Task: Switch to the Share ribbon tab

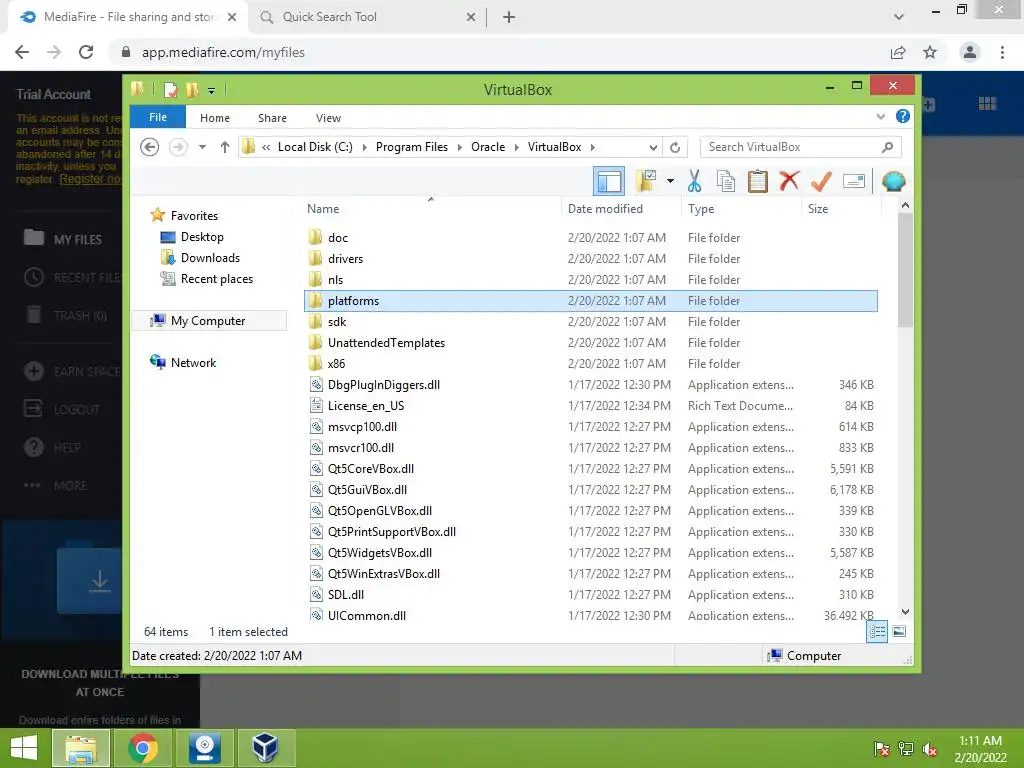Action: [272, 118]
